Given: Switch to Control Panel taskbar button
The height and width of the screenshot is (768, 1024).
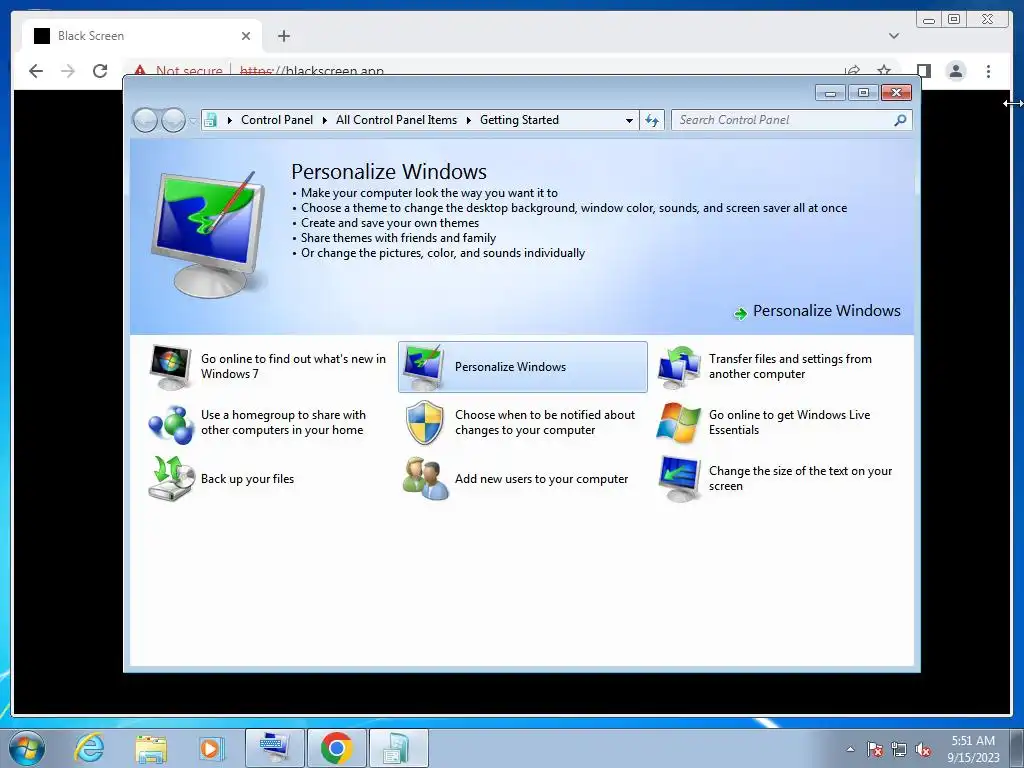Looking at the screenshot, I should point(399,748).
